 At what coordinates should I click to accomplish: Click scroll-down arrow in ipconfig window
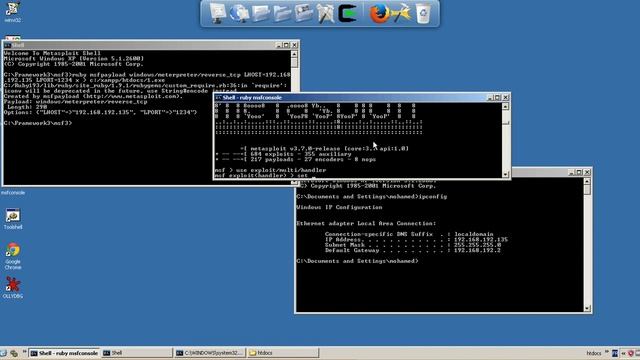point(587,309)
